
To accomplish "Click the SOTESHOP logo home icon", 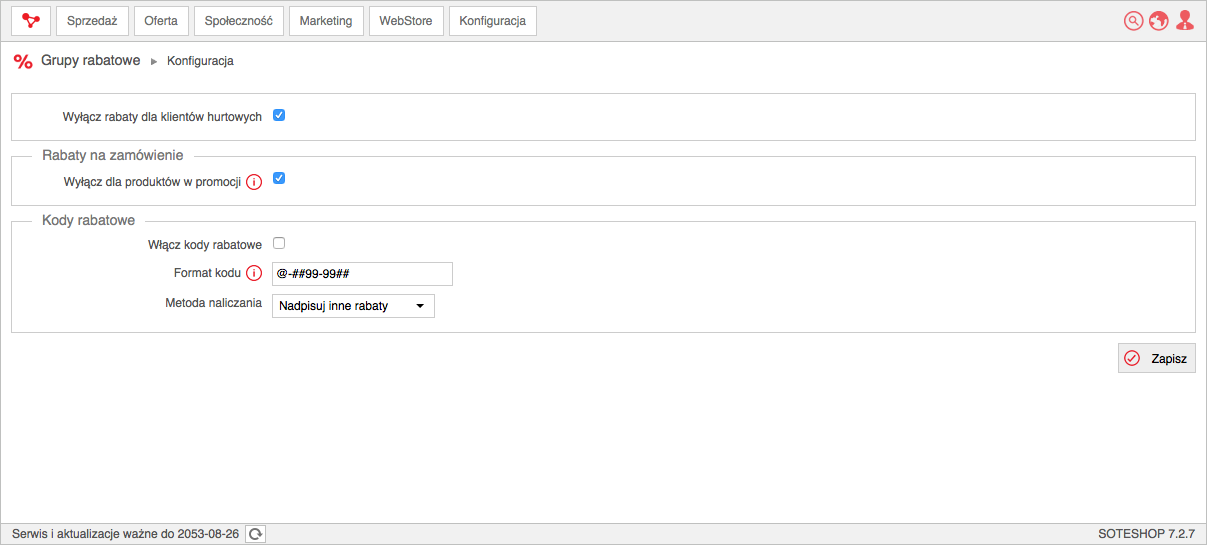I will (x=30, y=21).
